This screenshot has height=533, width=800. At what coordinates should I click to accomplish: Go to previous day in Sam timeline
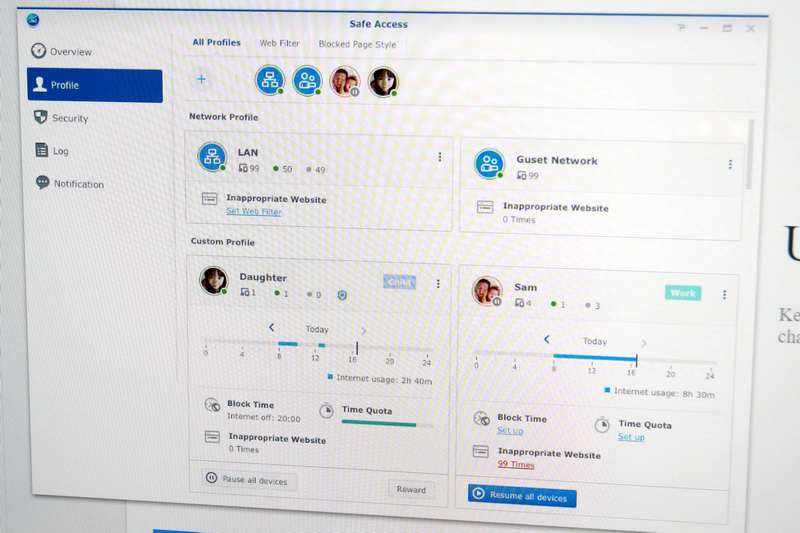coord(546,339)
